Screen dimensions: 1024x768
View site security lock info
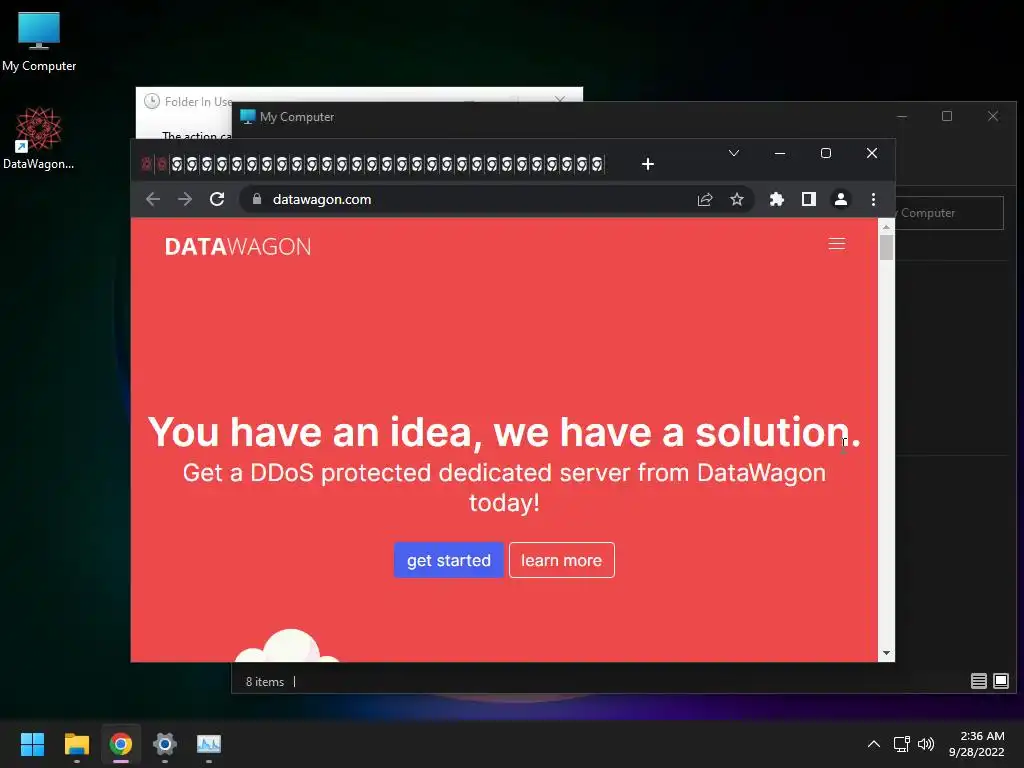[x=257, y=199]
